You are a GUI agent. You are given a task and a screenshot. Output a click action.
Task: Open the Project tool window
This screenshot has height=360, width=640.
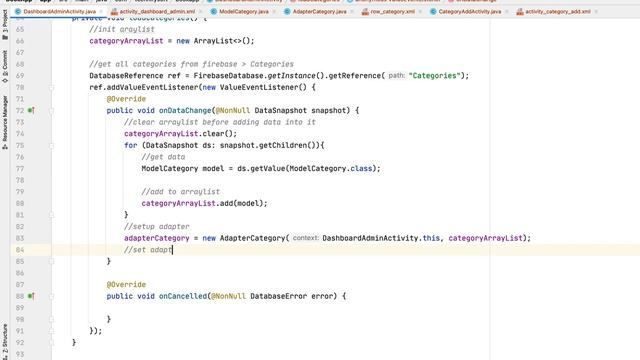pos(5,25)
